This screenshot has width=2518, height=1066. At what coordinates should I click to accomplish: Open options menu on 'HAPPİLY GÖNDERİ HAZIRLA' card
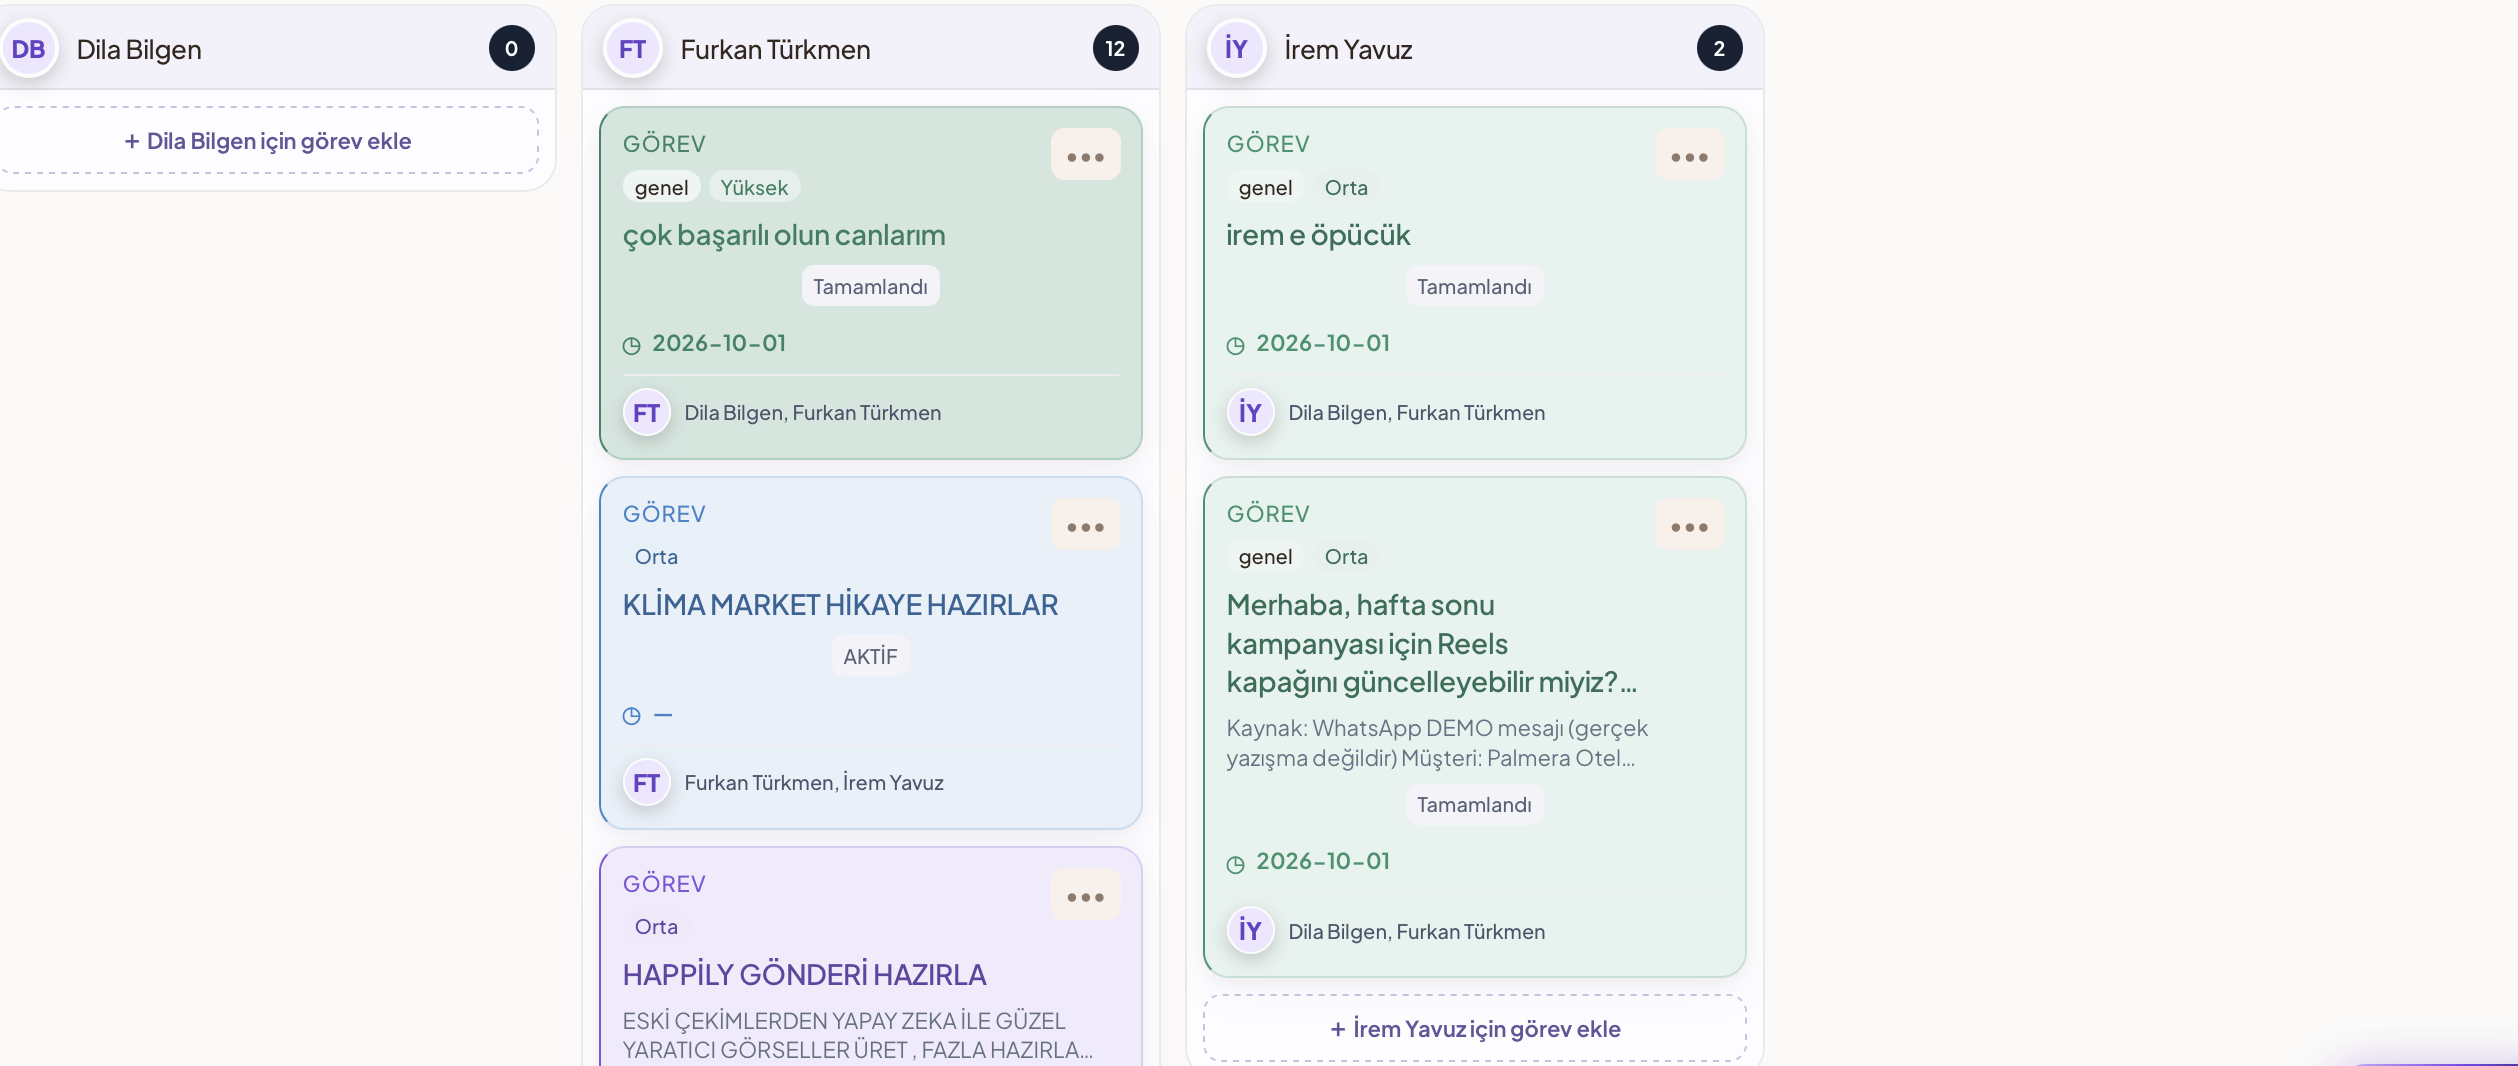(x=1085, y=895)
